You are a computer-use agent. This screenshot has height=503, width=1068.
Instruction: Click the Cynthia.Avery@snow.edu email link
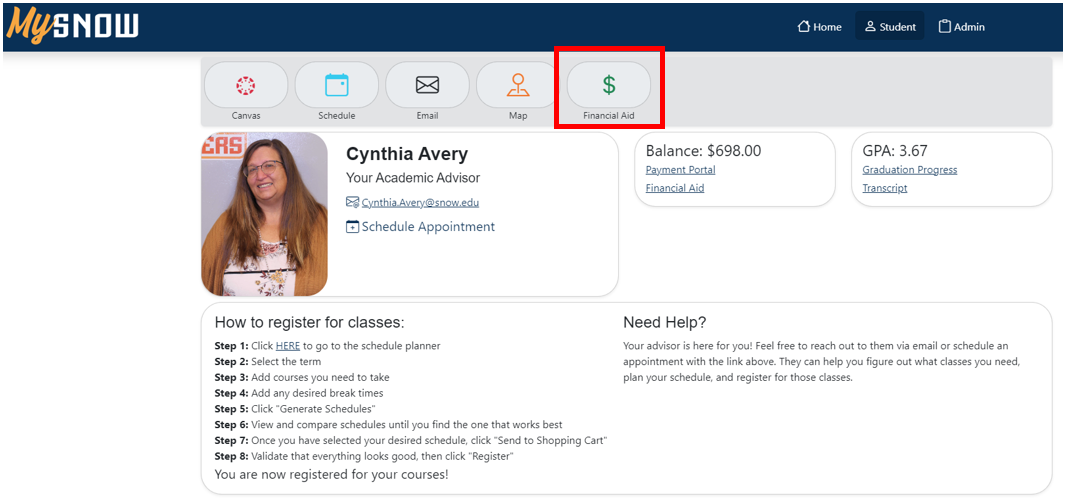point(420,202)
